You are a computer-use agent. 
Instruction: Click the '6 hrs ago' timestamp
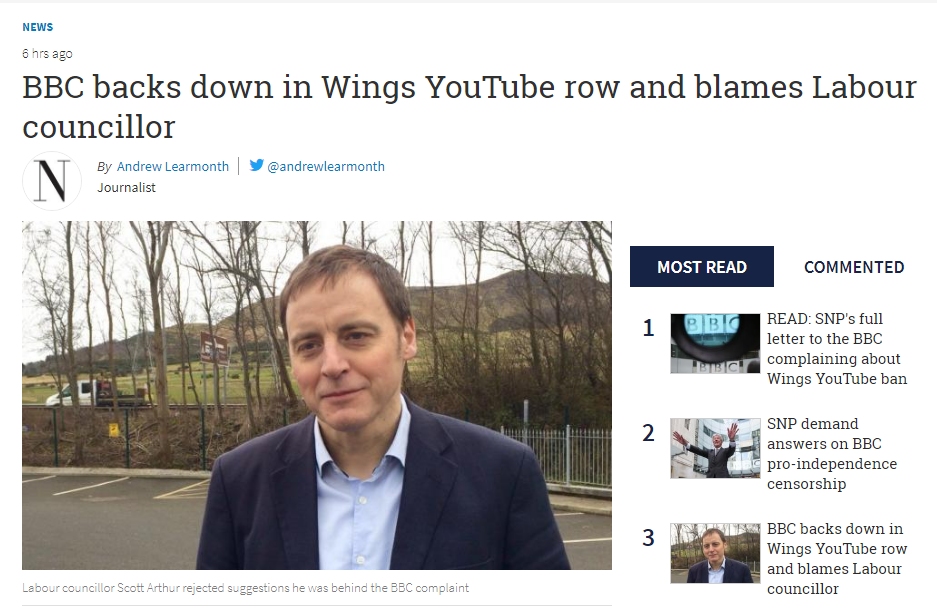(47, 53)
